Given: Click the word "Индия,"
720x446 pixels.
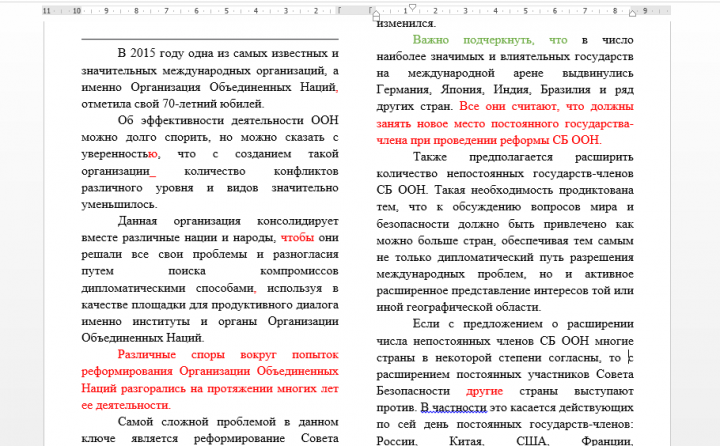Looking at the screenshot, I should [x=512, y=90].
